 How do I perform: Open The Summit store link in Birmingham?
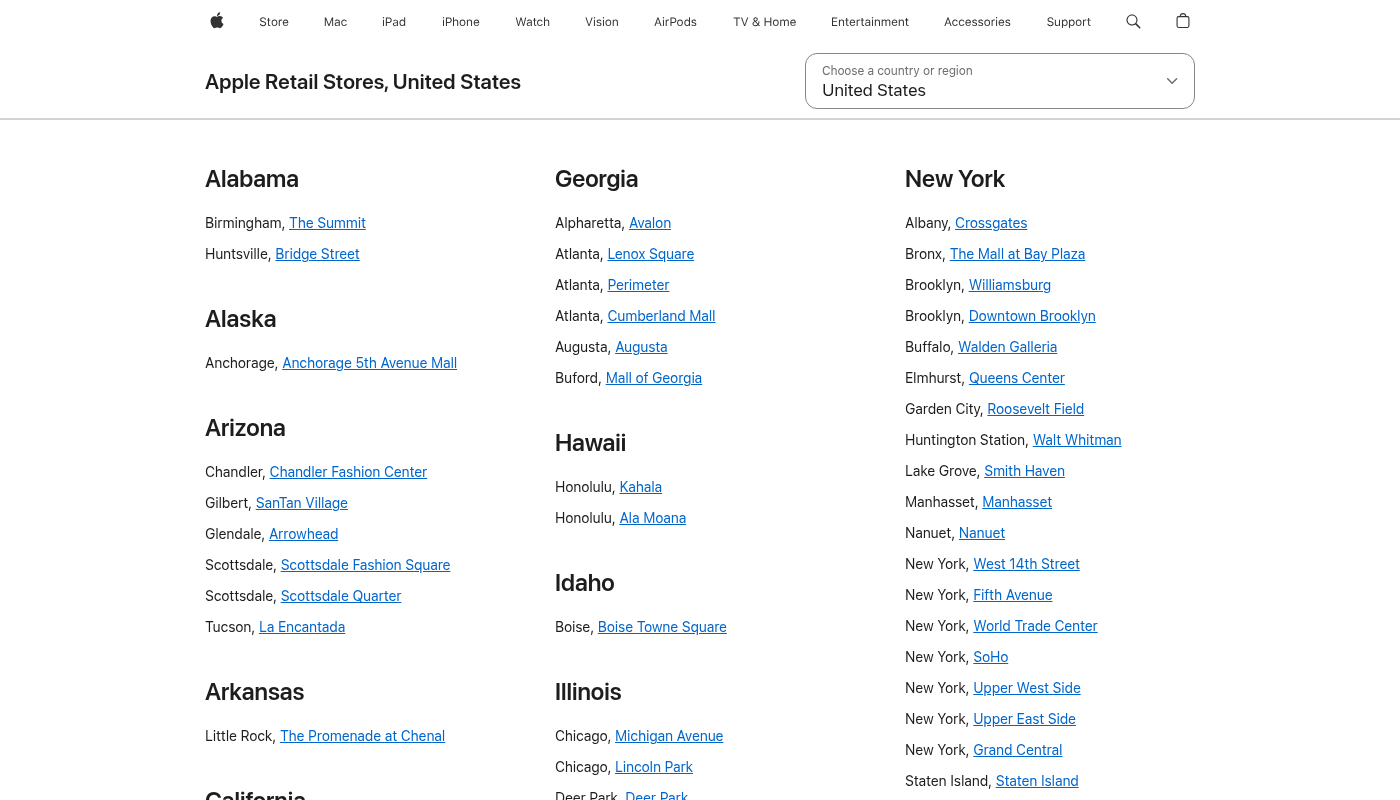(x=327, y=223)
